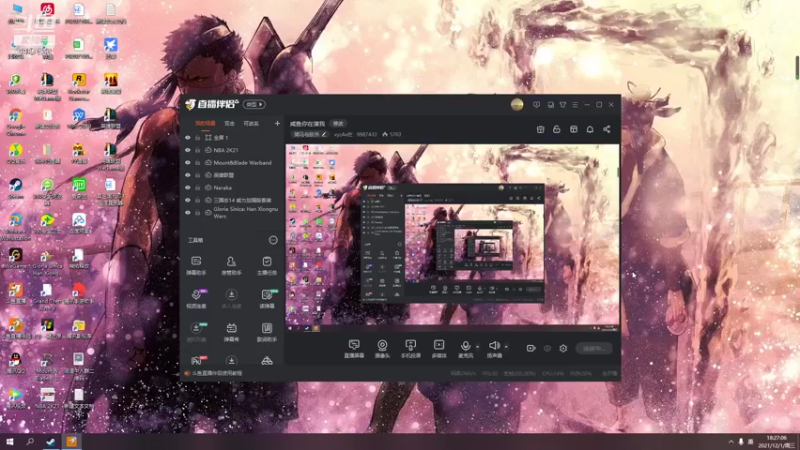
Task: Click the PK tool icon
Action: coord(196,360)
